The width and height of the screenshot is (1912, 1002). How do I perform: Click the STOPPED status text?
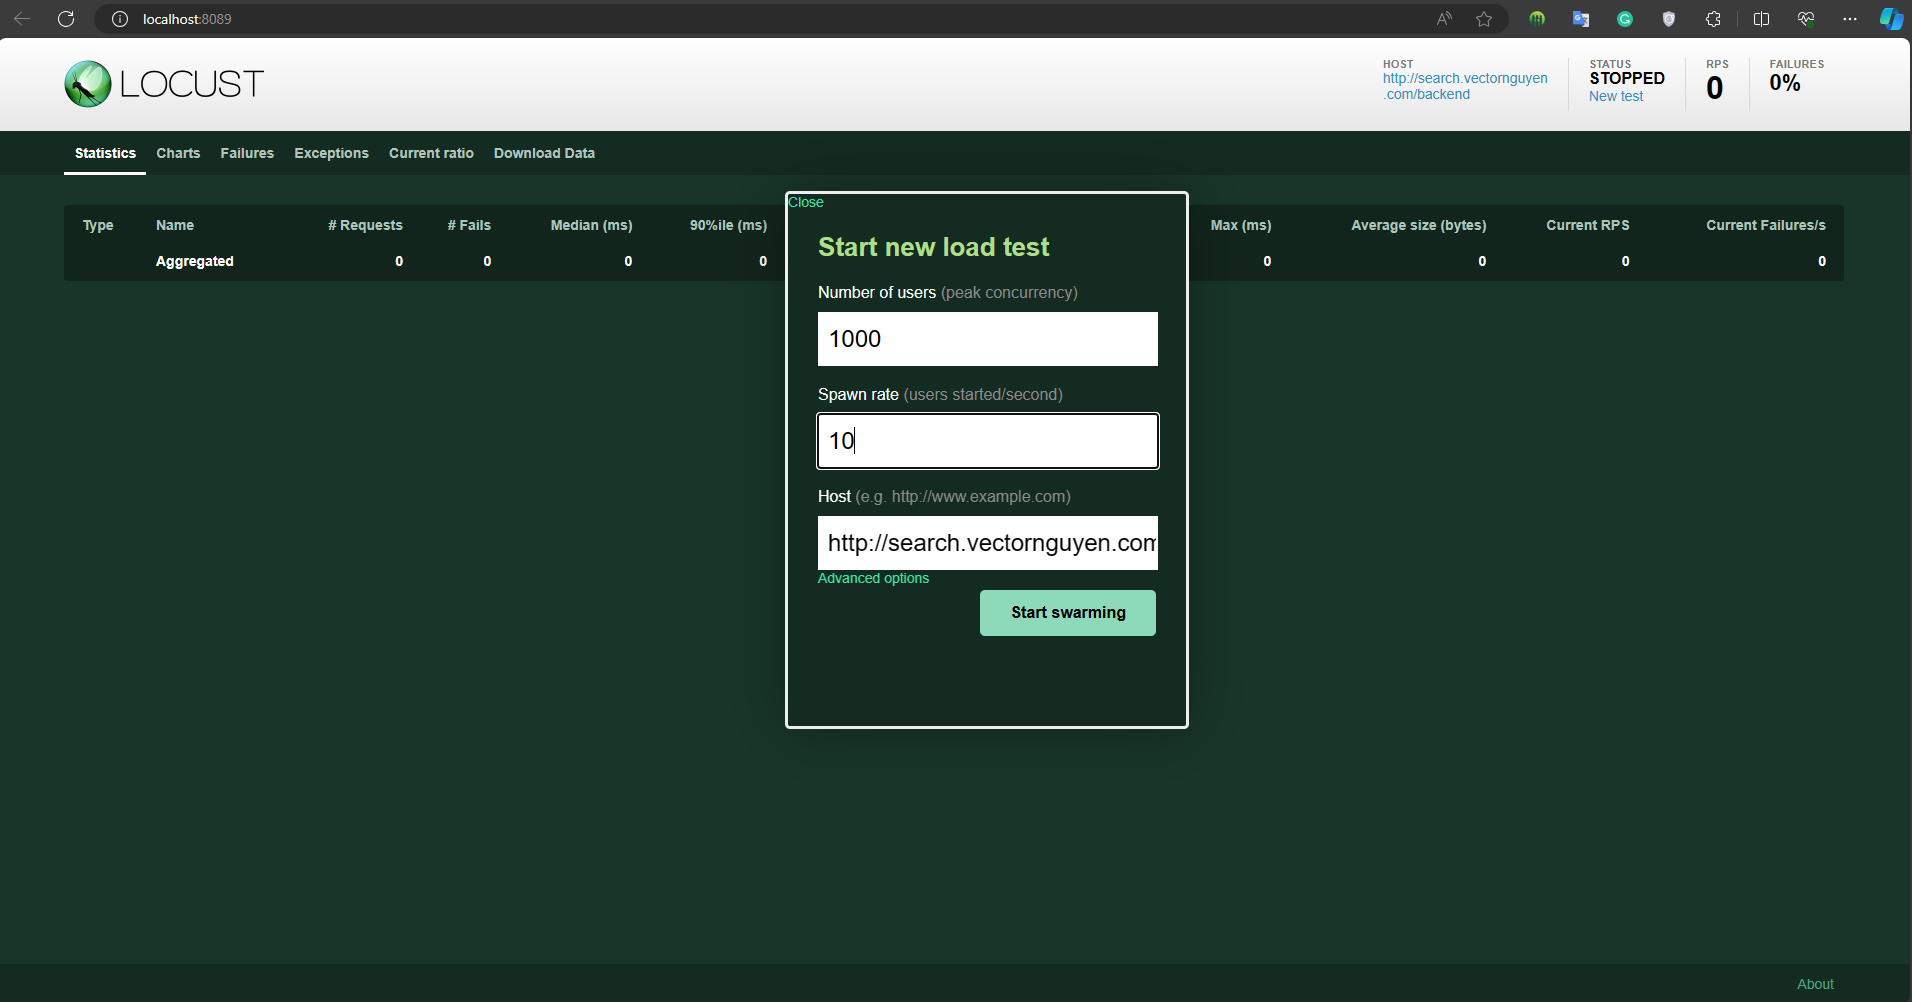pyautogui.click(x=1627, y=78)
